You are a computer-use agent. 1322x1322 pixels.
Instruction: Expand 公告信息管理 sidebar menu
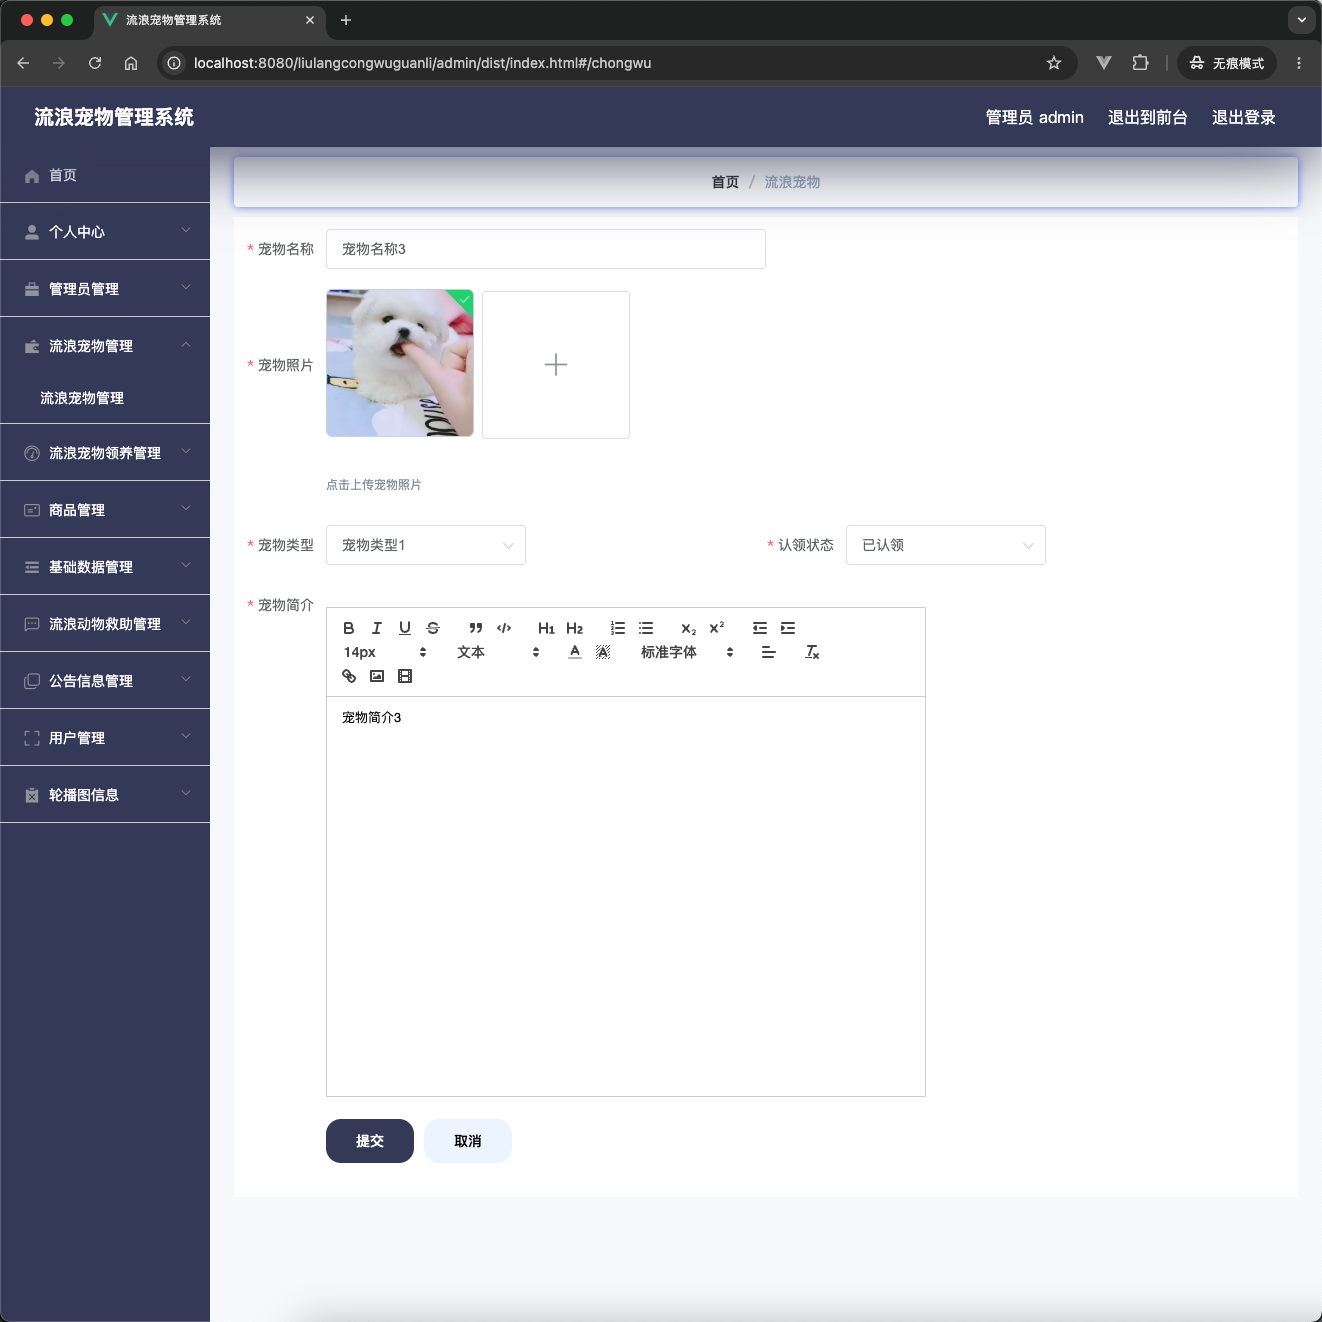click(105, 681)
